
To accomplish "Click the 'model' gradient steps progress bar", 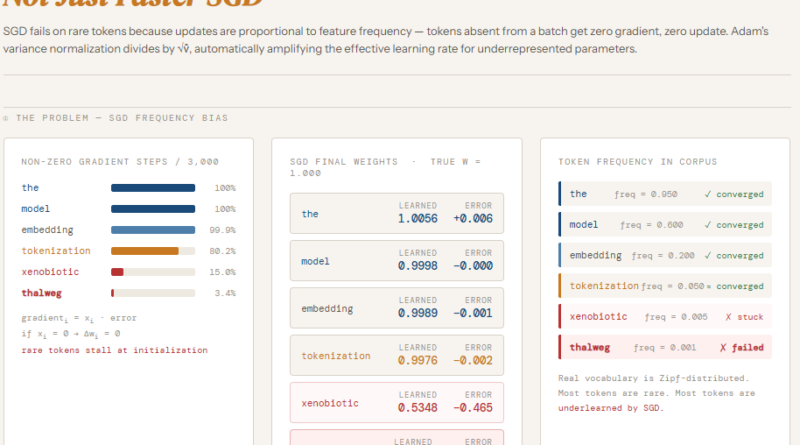I will coord(153,209).
